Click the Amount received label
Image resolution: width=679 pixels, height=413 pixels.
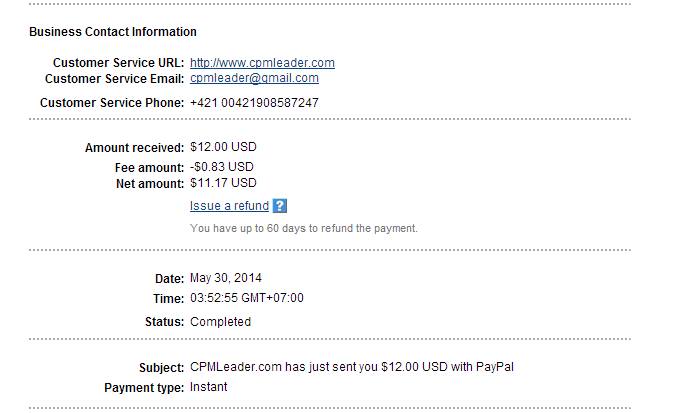[x=134, y=148]
